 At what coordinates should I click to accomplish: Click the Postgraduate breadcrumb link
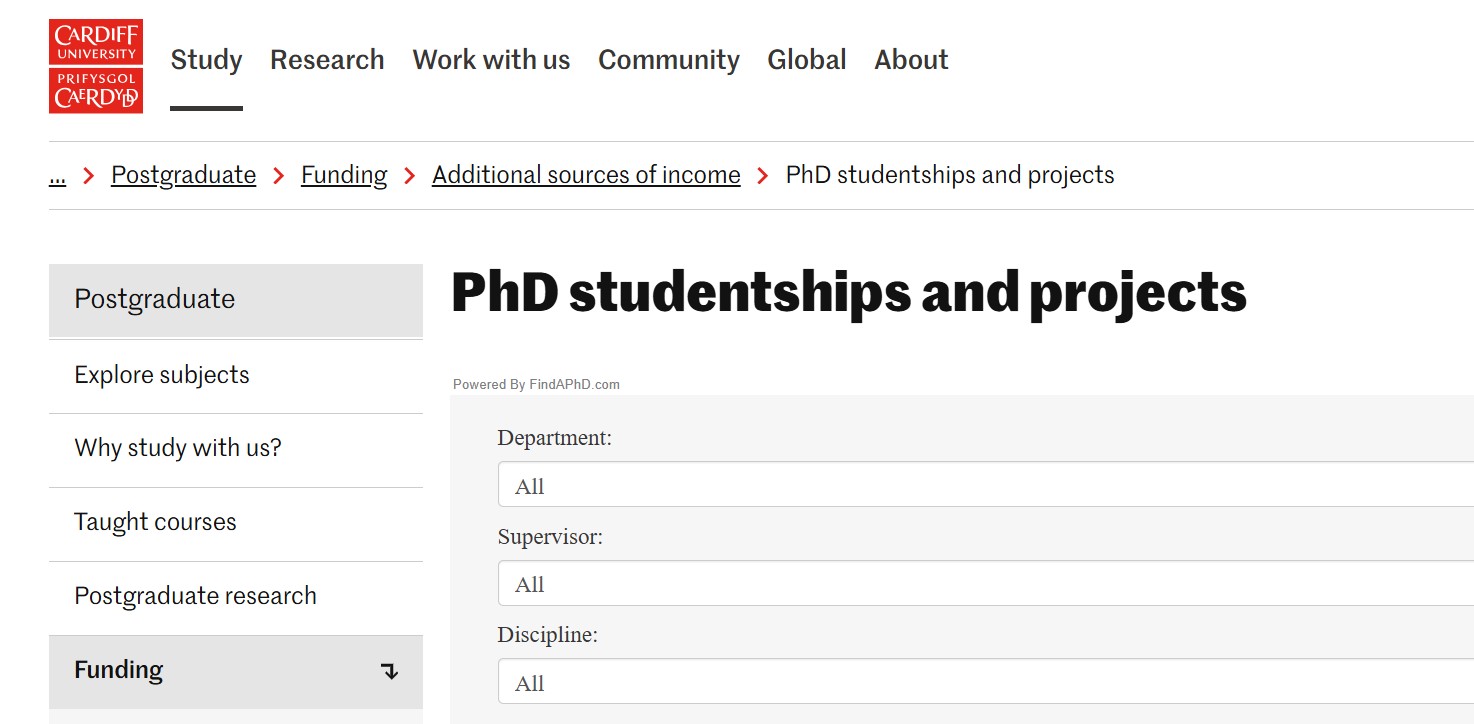click(183, 175)
